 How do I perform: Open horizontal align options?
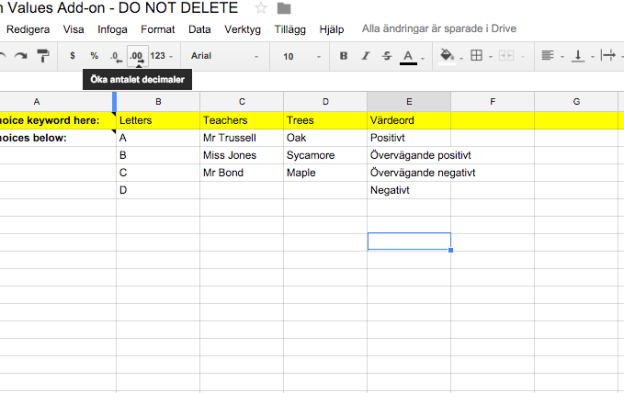pos(548,55)
